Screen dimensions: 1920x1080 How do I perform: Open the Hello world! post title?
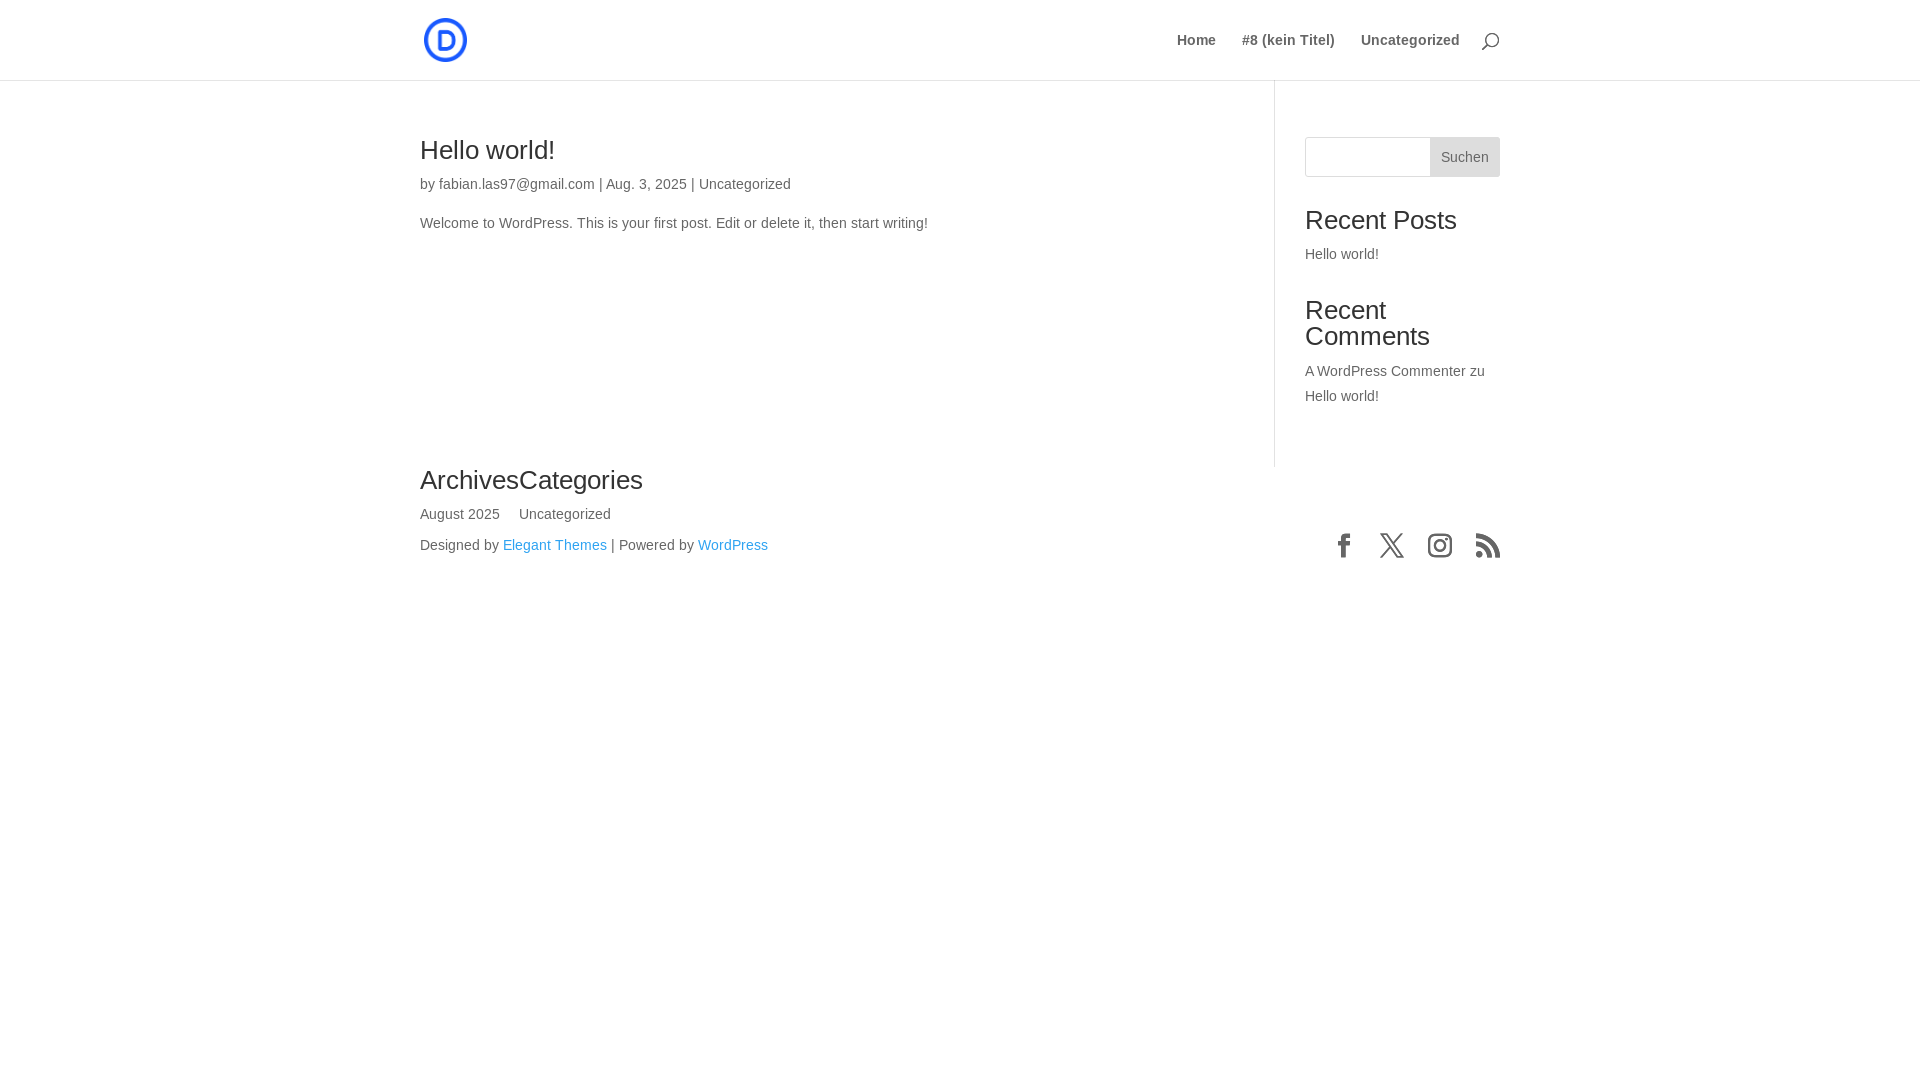click(487, 150)
